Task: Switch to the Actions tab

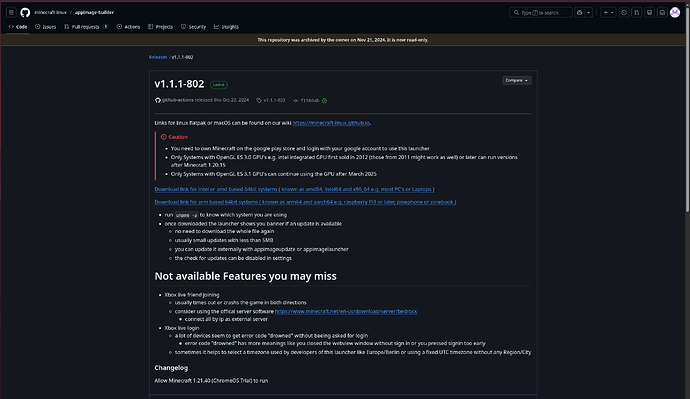Action: [128, 27]
